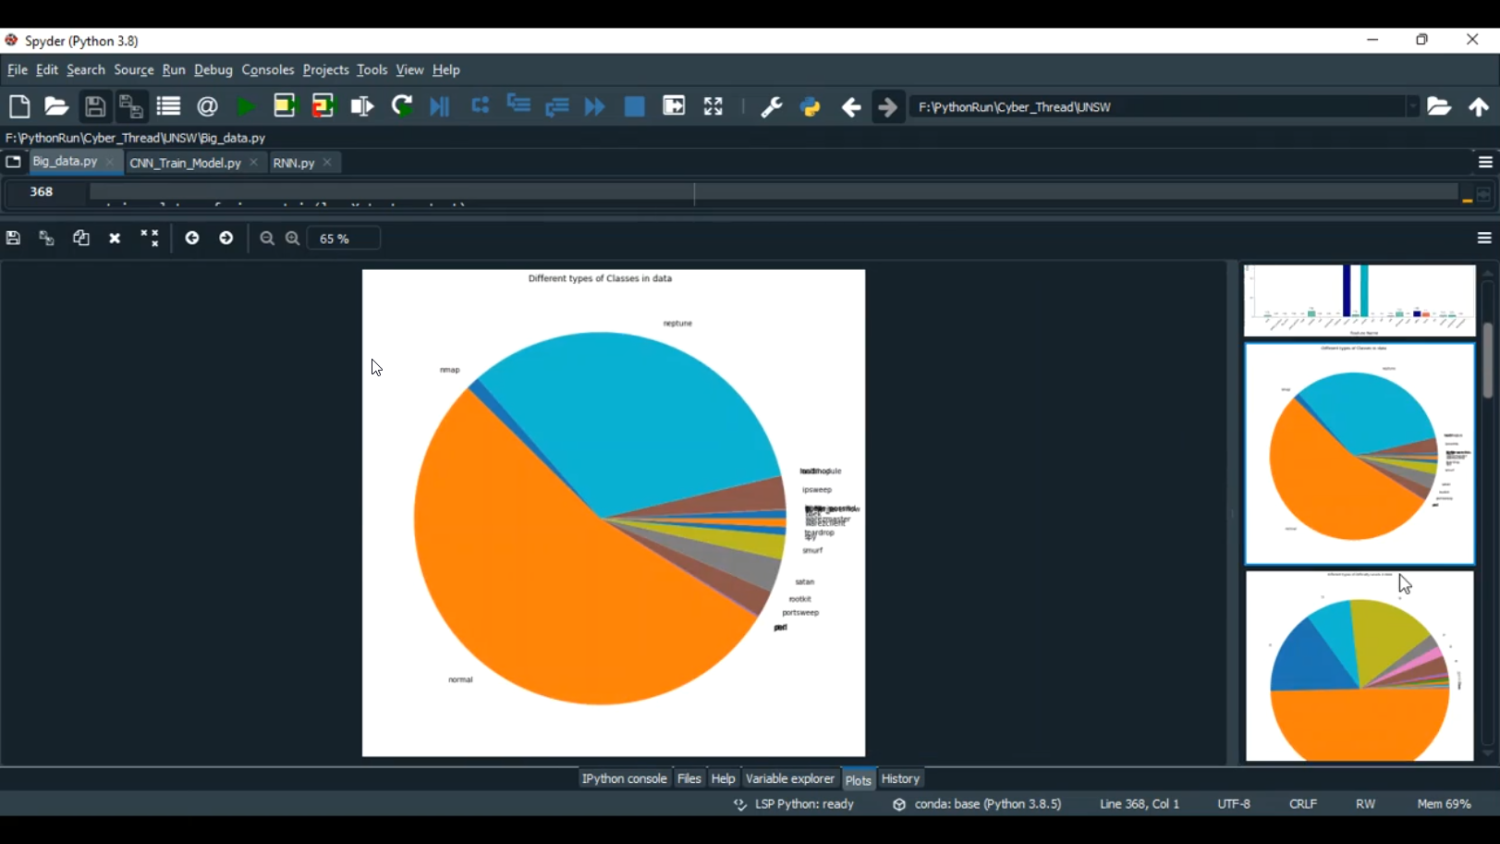Open the editor pane hamburger options menu
This screenshot has height=844, width=1500.
[x=1485, y=162]
